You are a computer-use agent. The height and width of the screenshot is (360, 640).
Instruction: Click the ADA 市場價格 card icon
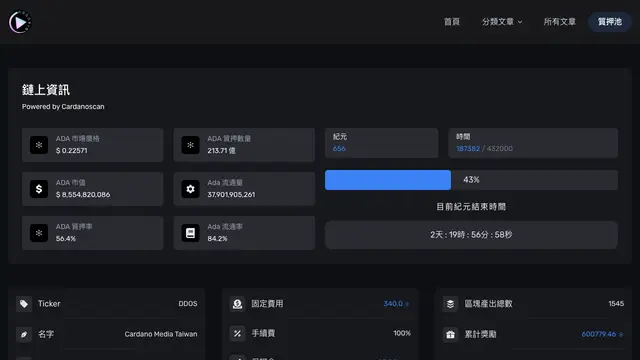click(39, 145)
